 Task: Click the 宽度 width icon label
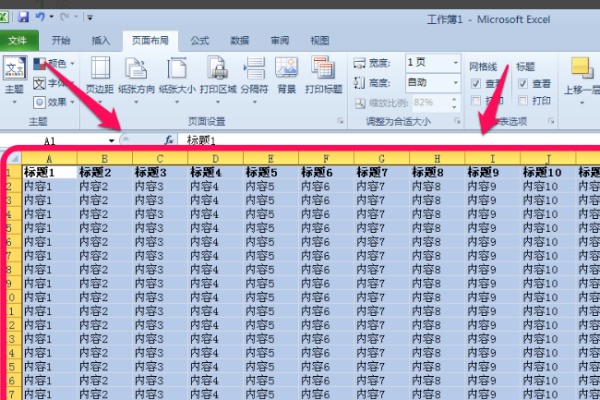[372, 63]
